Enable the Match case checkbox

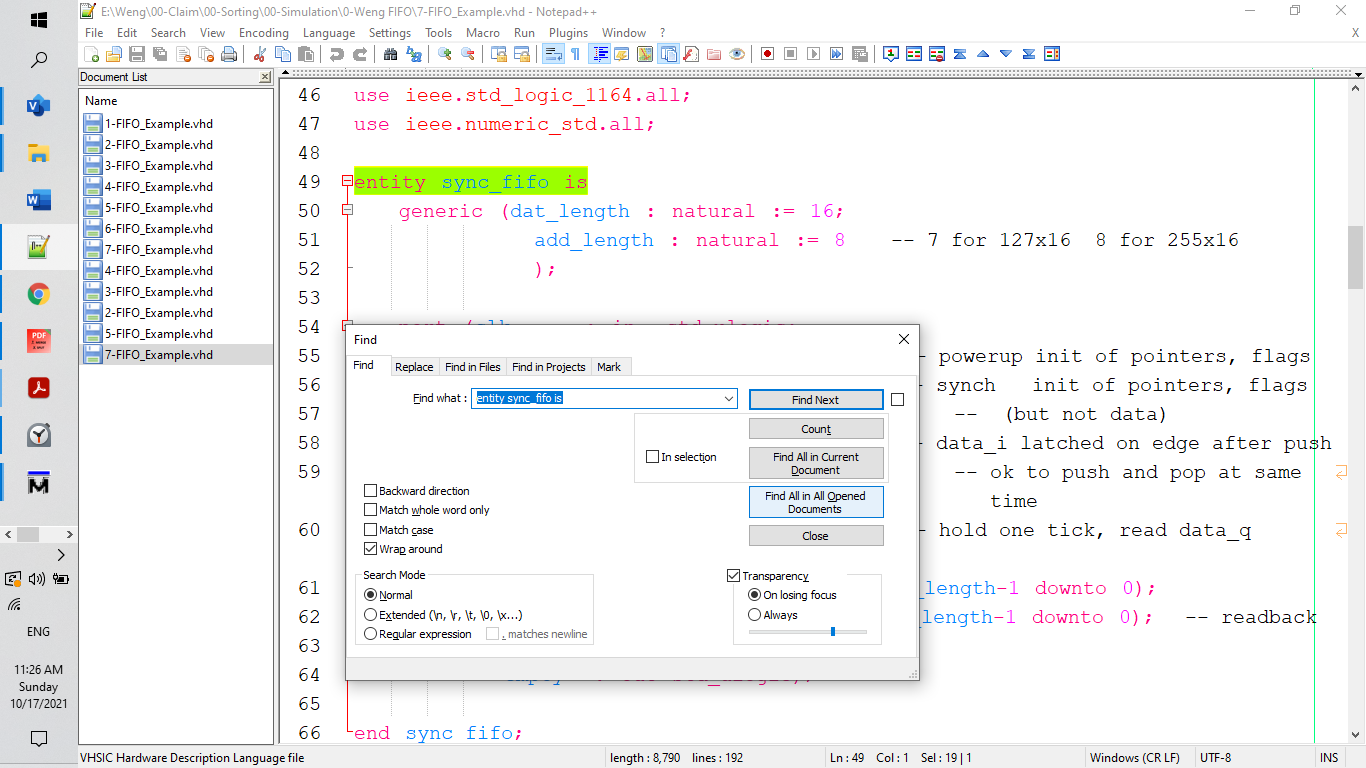[371, 530]
